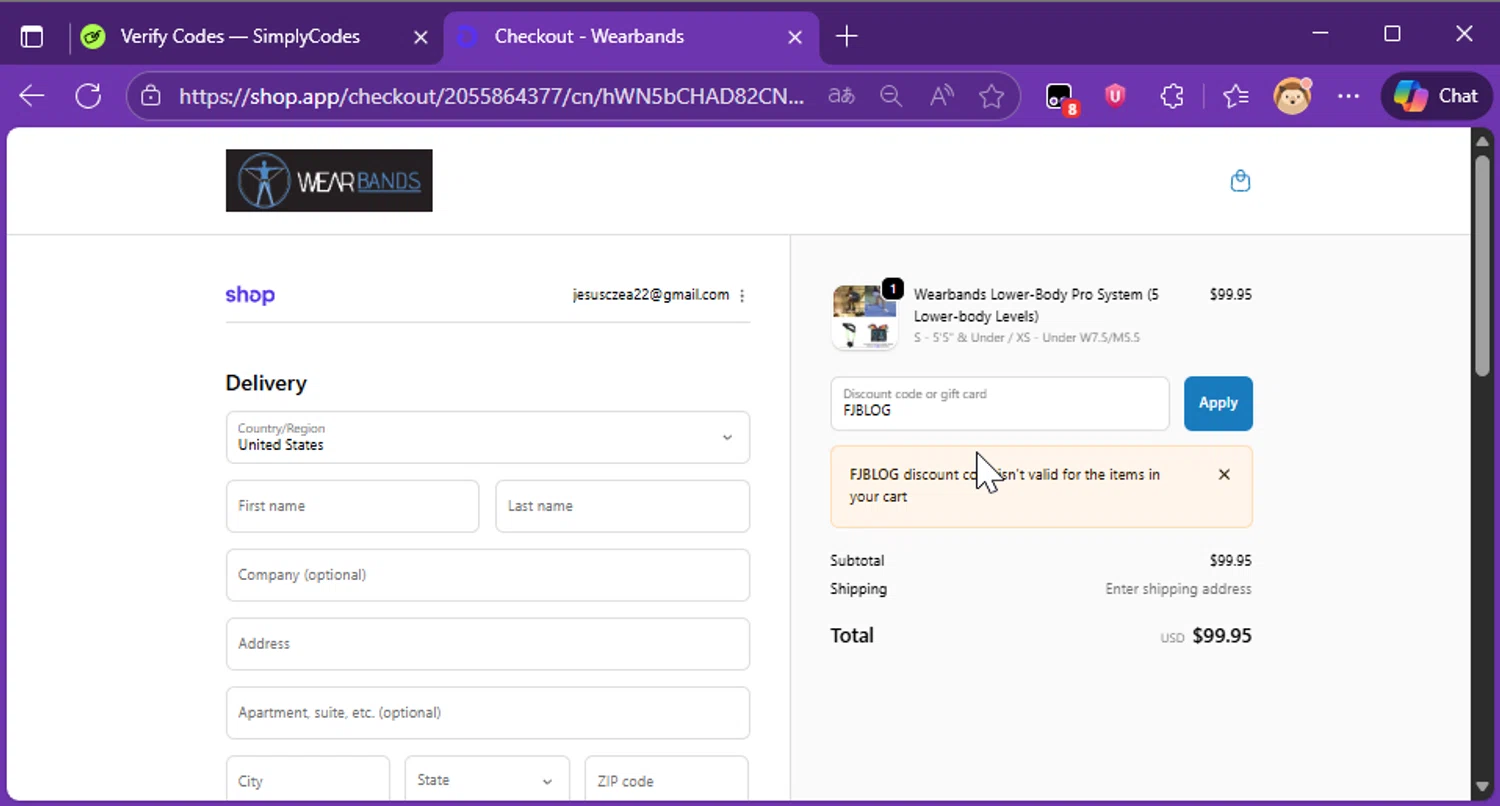Click the Subtotal label
Image resolution: width=1500 pixels, height=806 pixels.
coord(857,561)
